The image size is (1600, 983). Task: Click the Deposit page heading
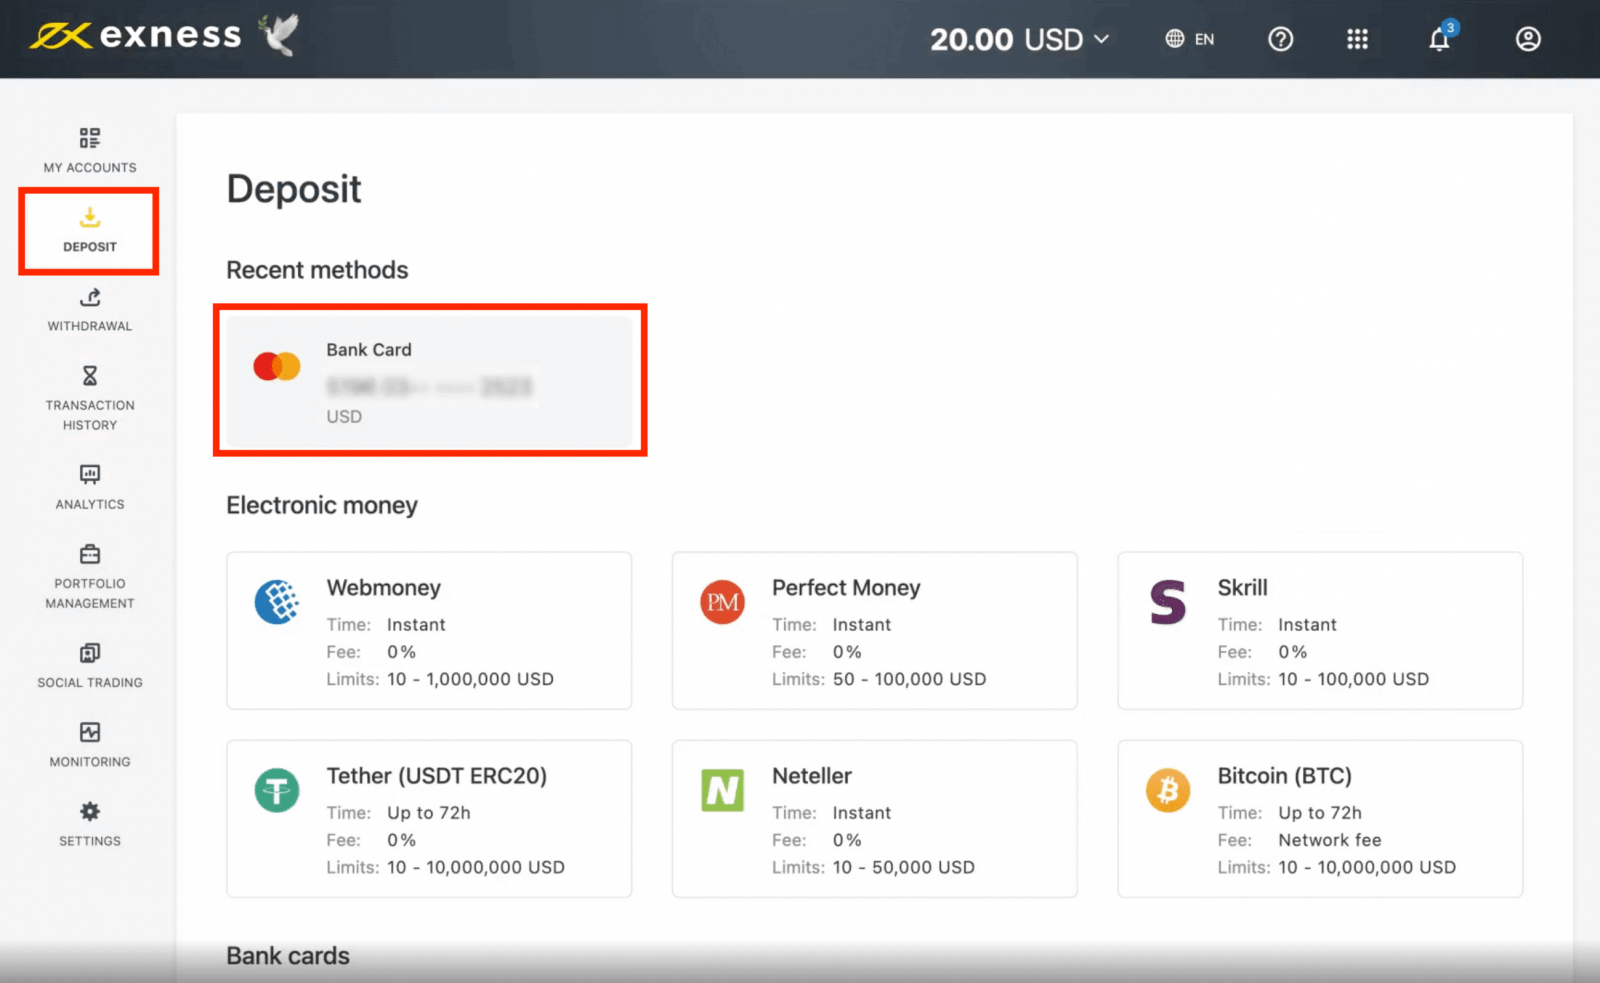click(x=294, y=189)
